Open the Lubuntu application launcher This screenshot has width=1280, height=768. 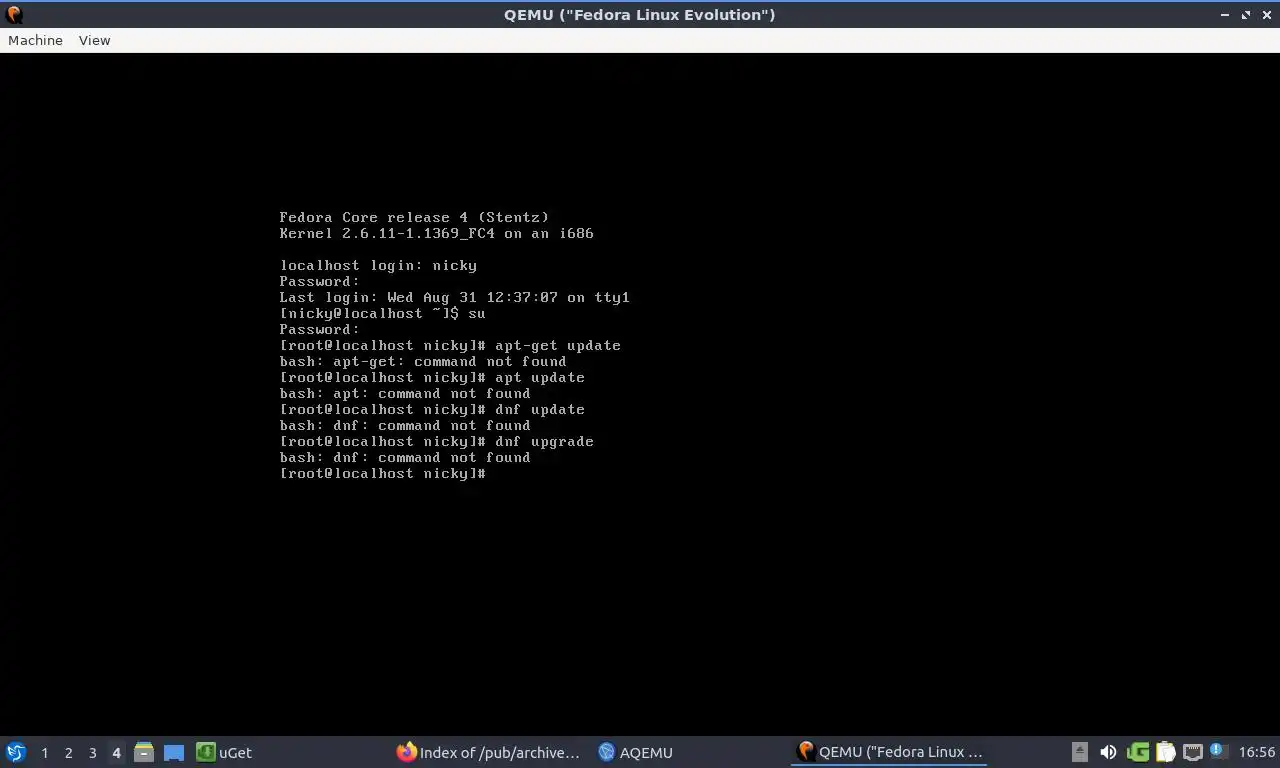point(16,752)
